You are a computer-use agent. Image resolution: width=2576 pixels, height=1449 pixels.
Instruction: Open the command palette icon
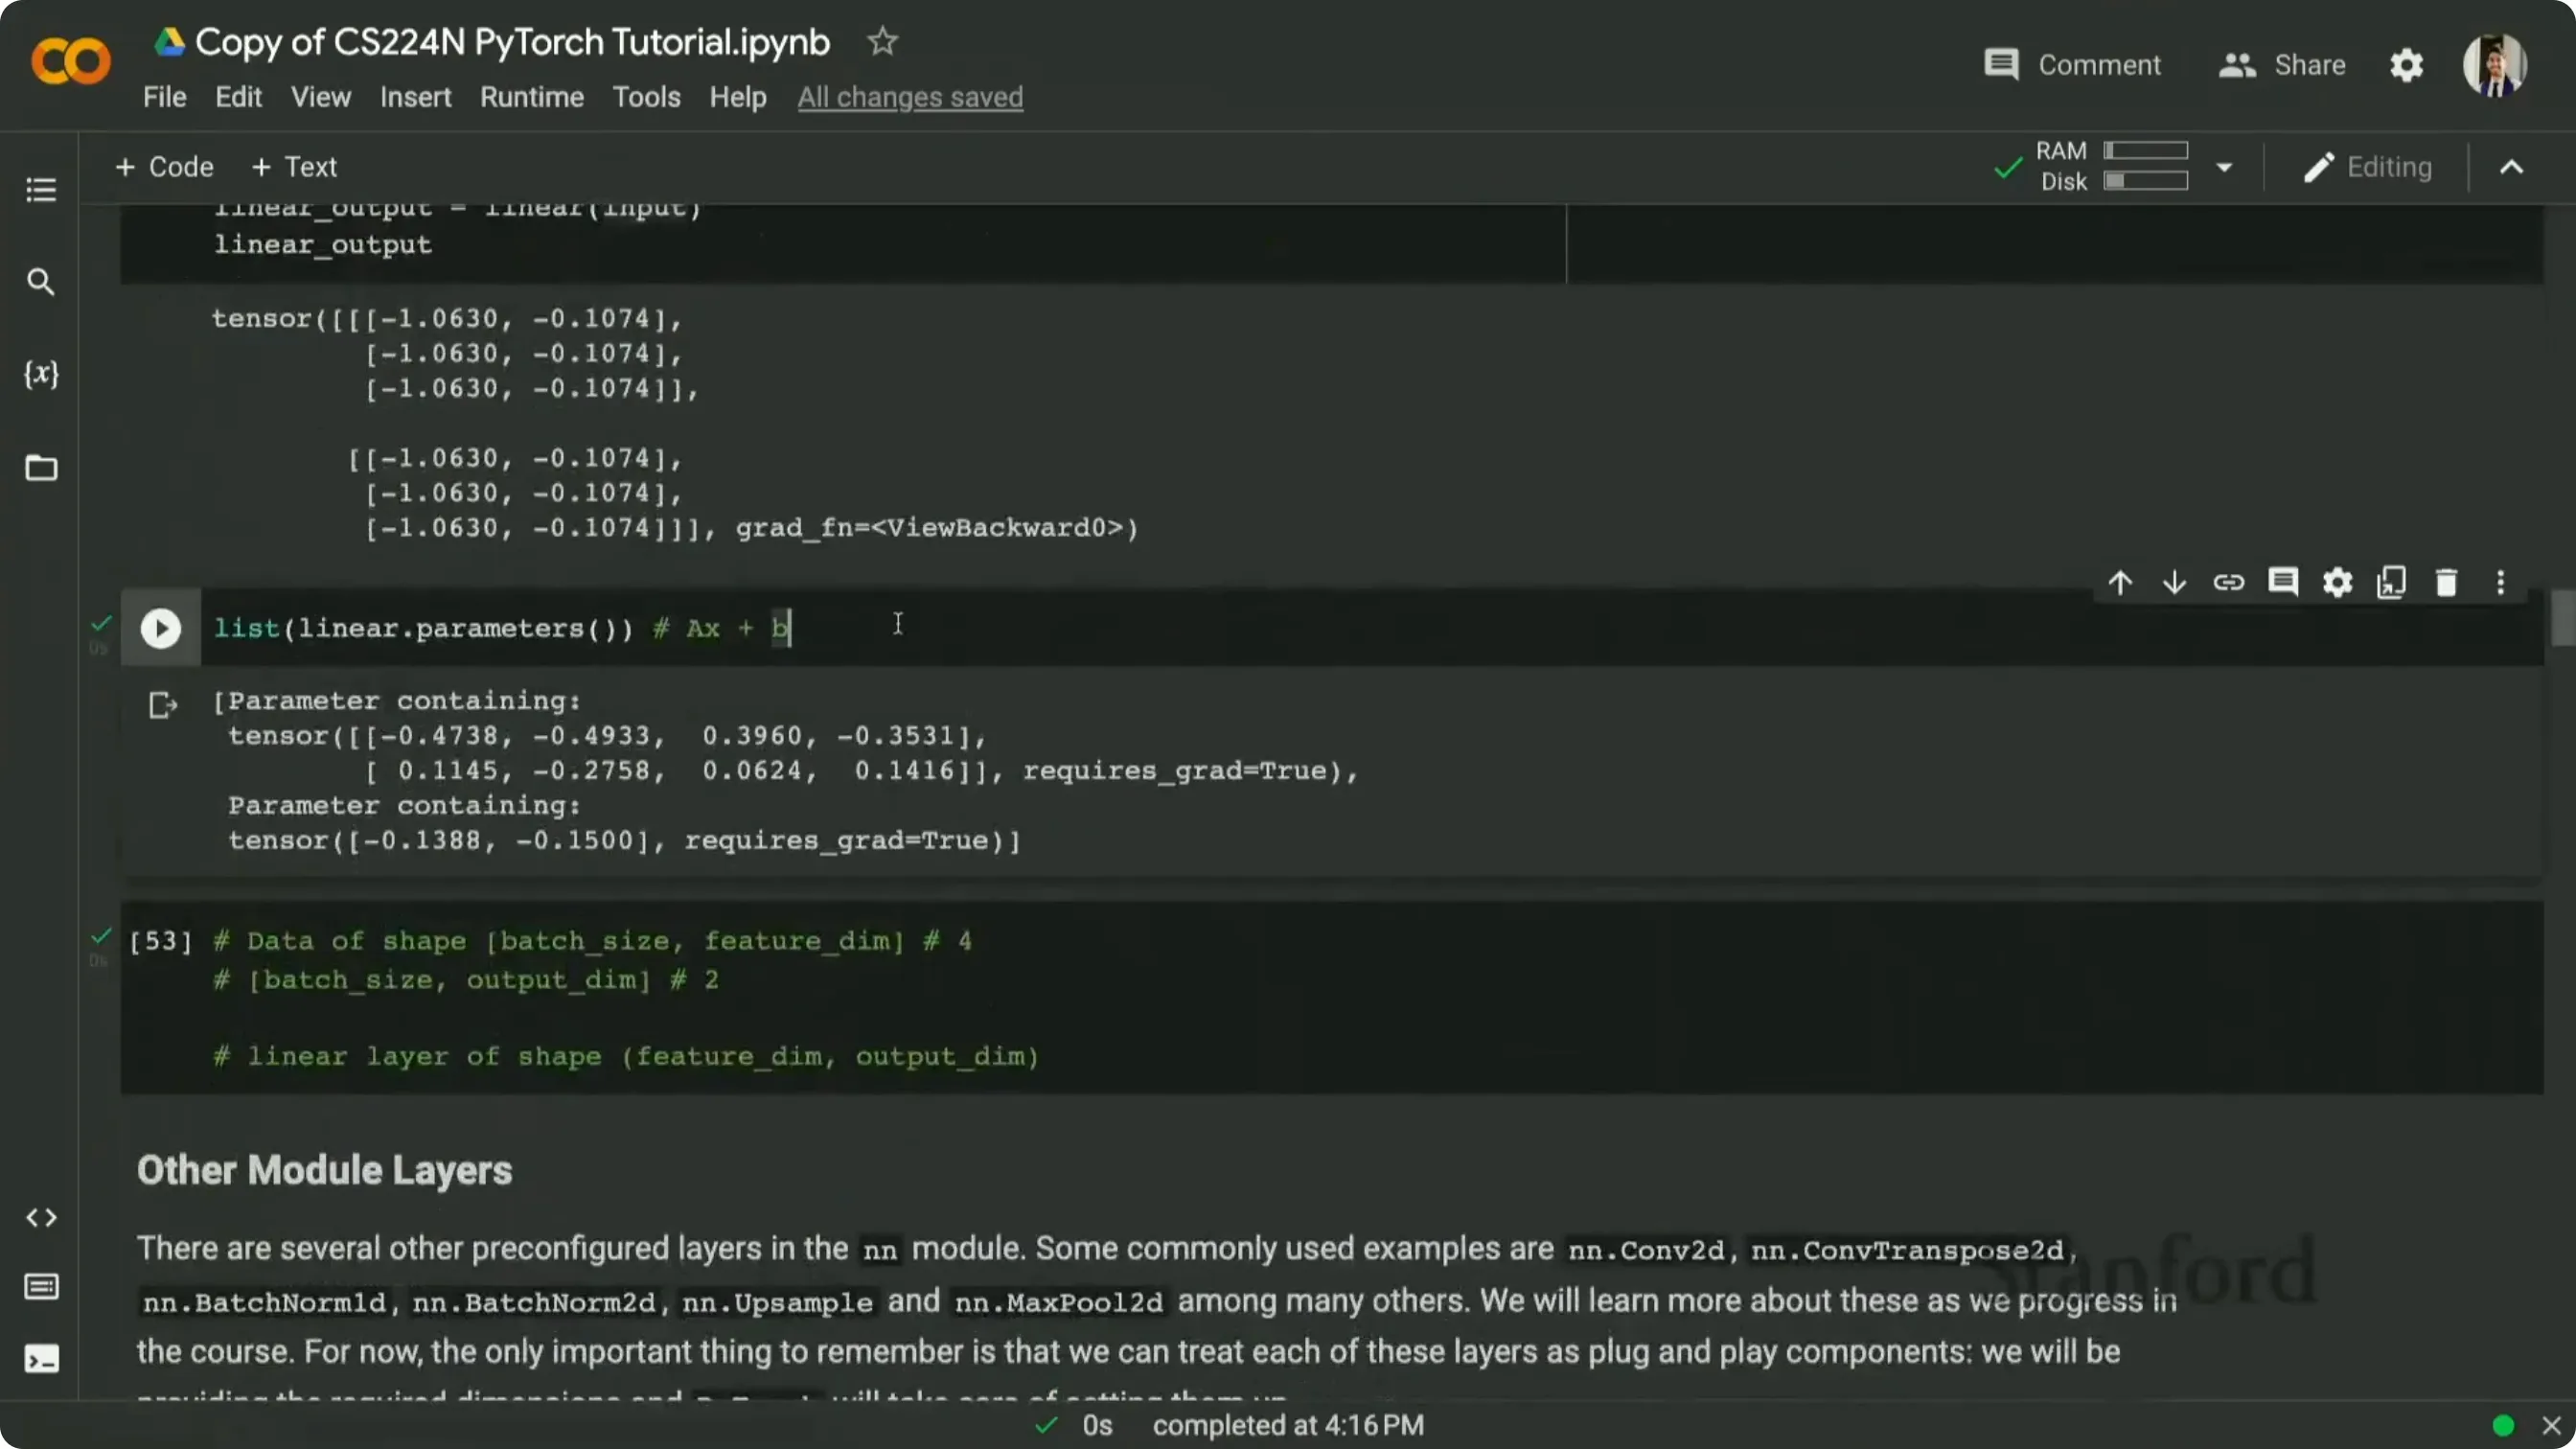(41, 1286)
